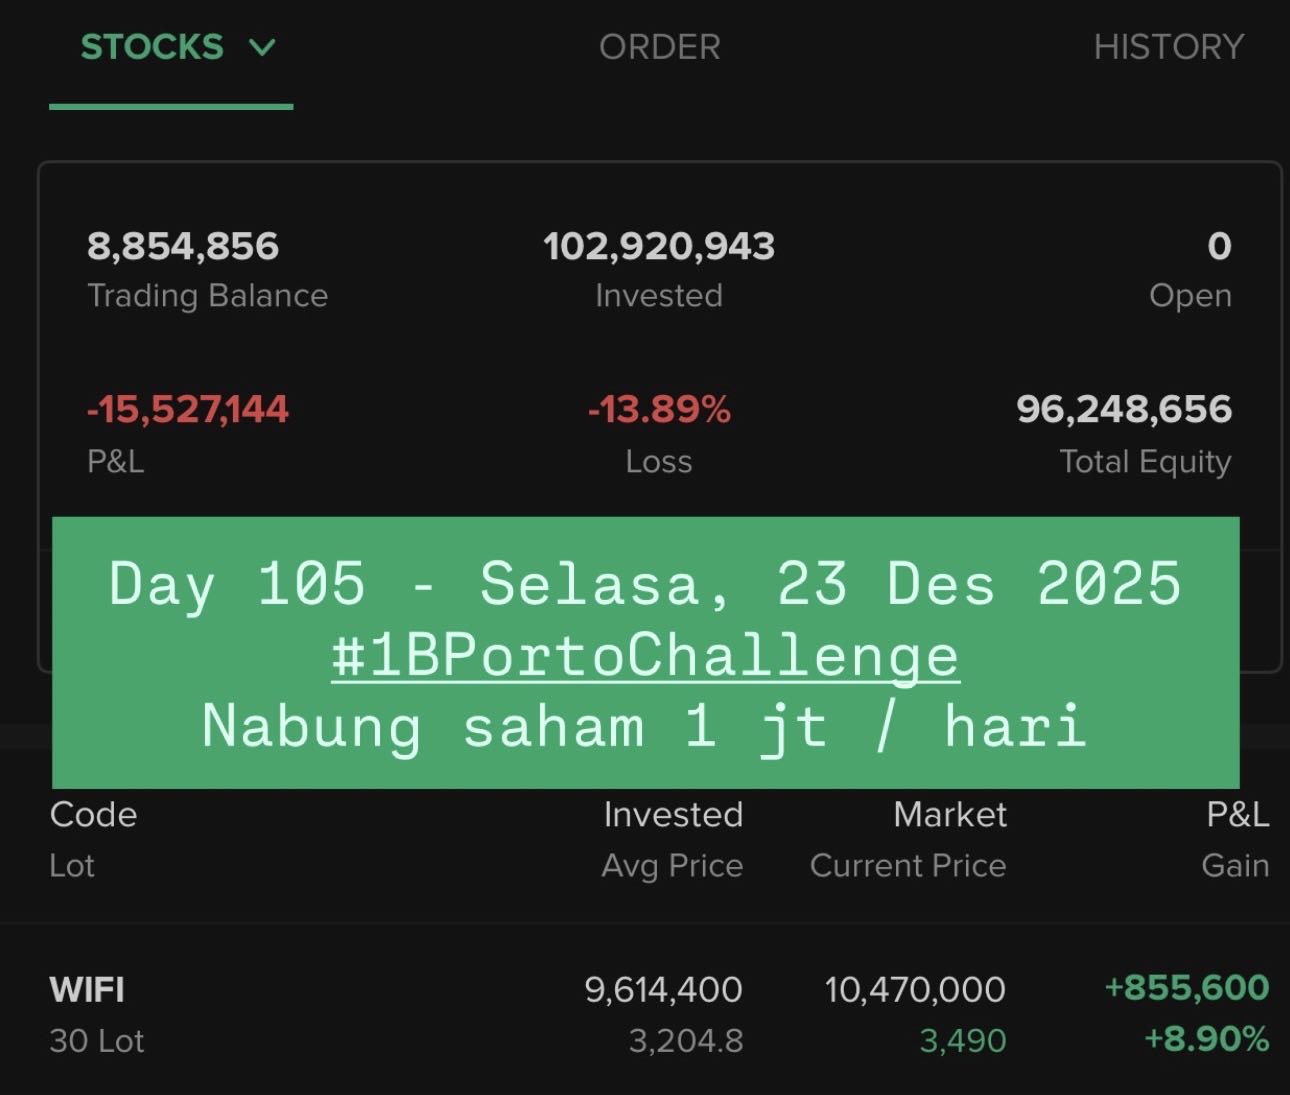Select the Invested total 102,920,943
Image resolution: width=1290 pixels, height=1095 pixels.
659,246
